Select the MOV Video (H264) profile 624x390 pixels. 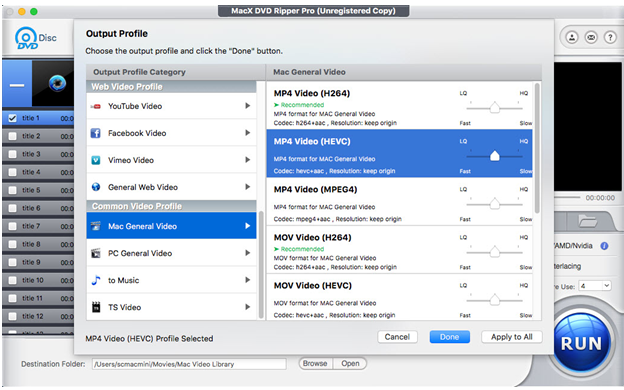coord(399,250)
